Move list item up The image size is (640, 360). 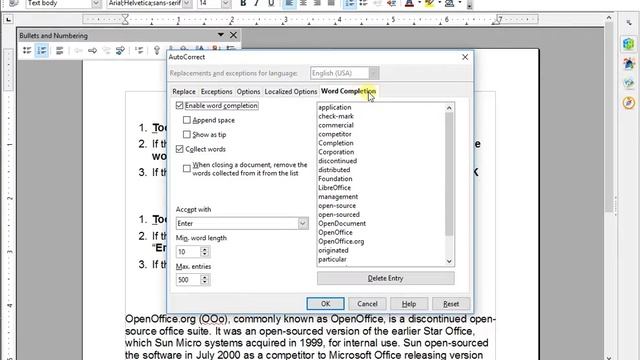pos(157,51)
